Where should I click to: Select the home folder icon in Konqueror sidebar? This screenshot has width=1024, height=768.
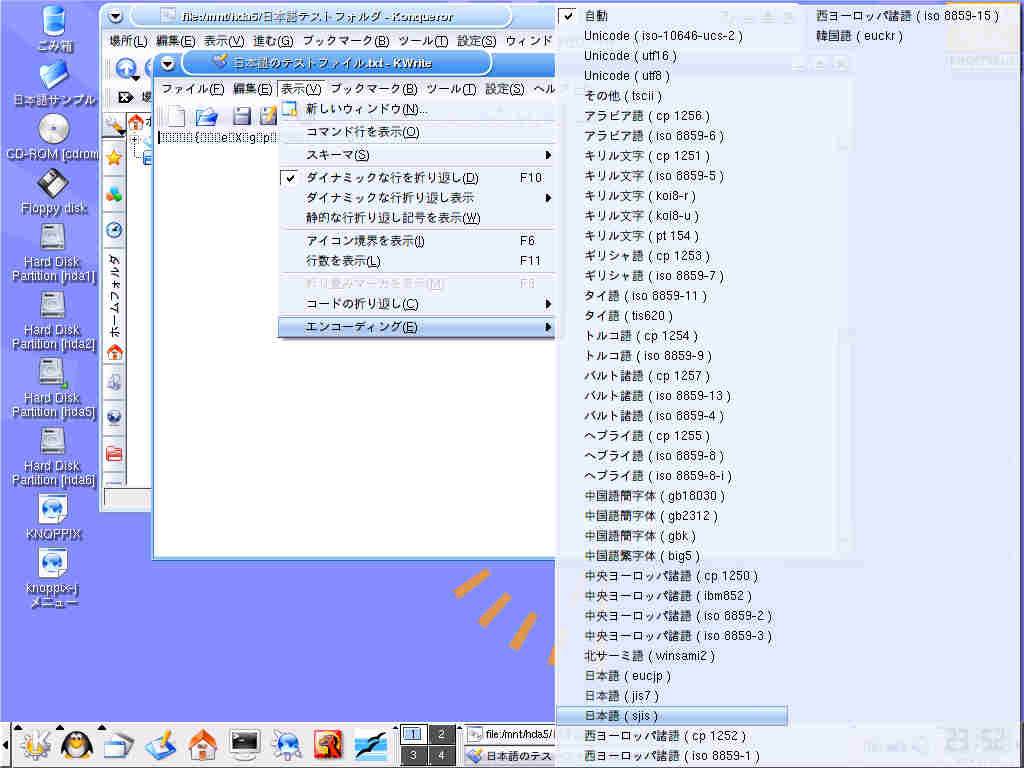pyautogui.click(x=115, y=353)
